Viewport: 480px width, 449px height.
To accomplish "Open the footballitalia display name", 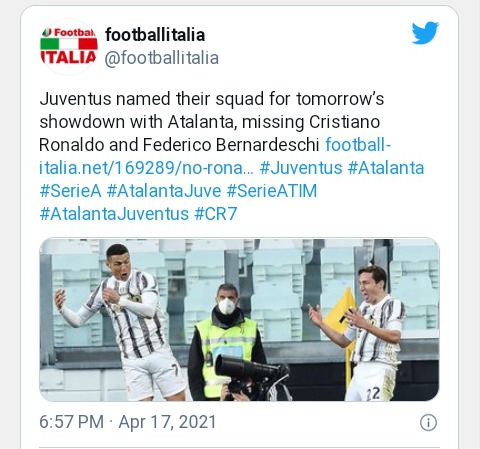I will point(155,35).
